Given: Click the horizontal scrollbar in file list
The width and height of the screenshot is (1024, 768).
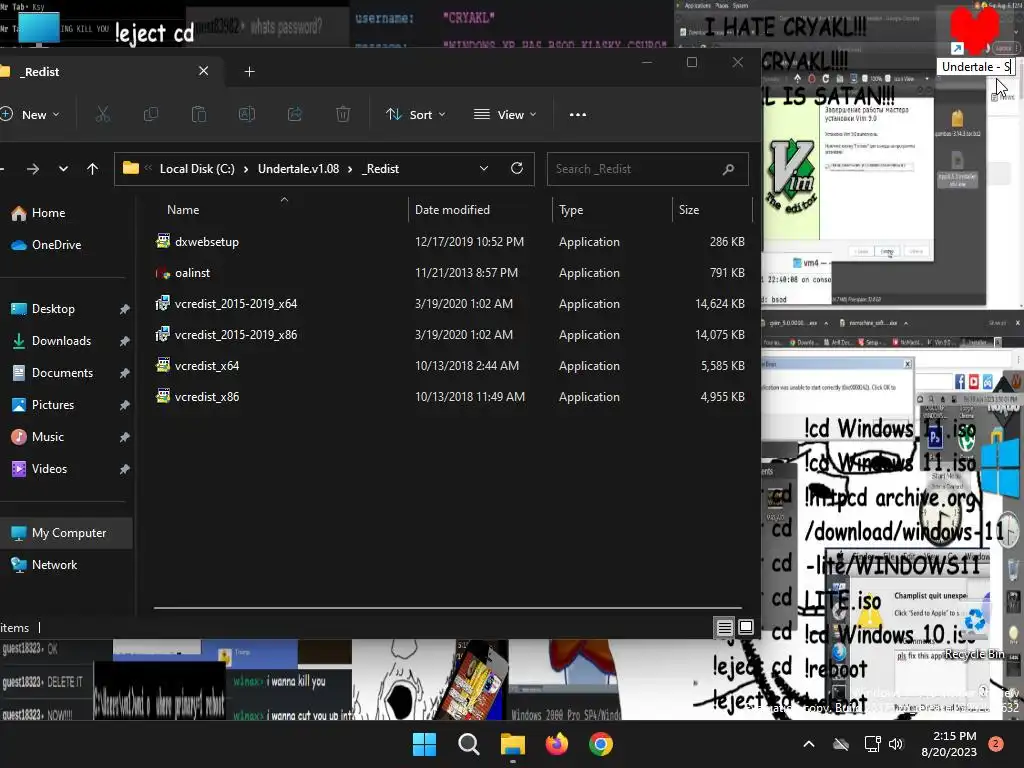Looking at the screenshot, I should (x=447, y=607).
